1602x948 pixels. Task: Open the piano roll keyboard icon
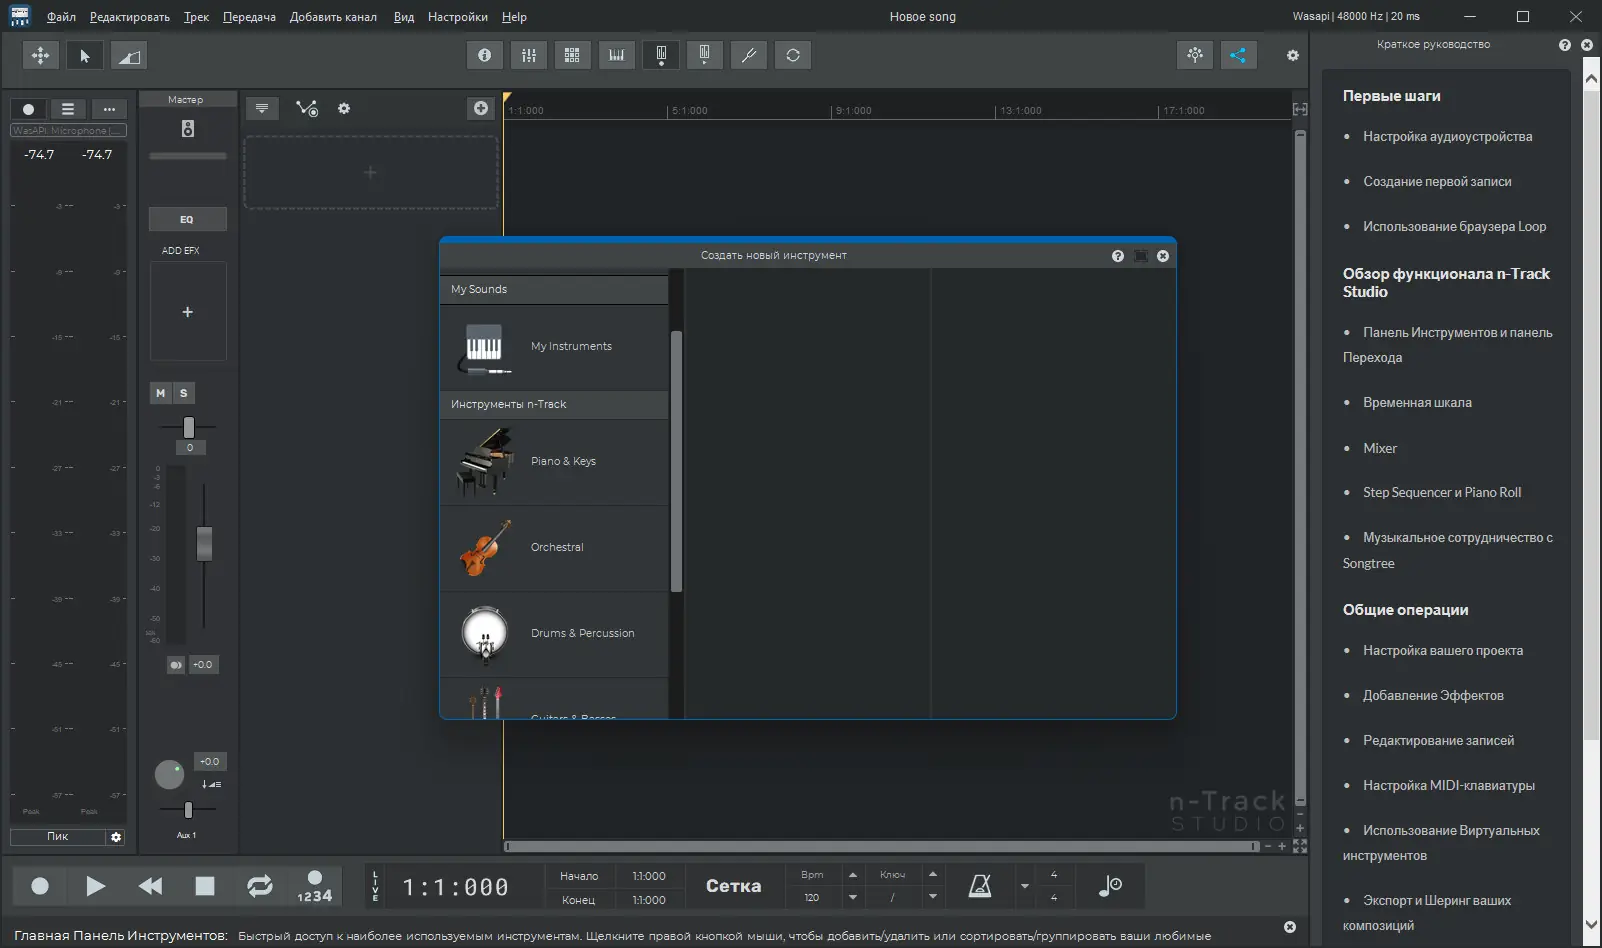pos(617,55)
